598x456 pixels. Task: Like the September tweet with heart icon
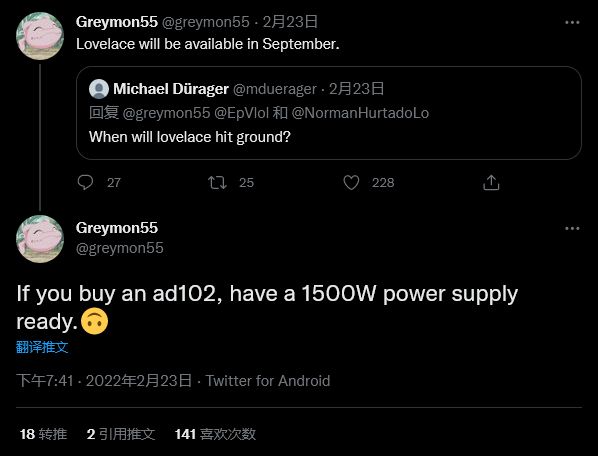[x=351, y=183]
